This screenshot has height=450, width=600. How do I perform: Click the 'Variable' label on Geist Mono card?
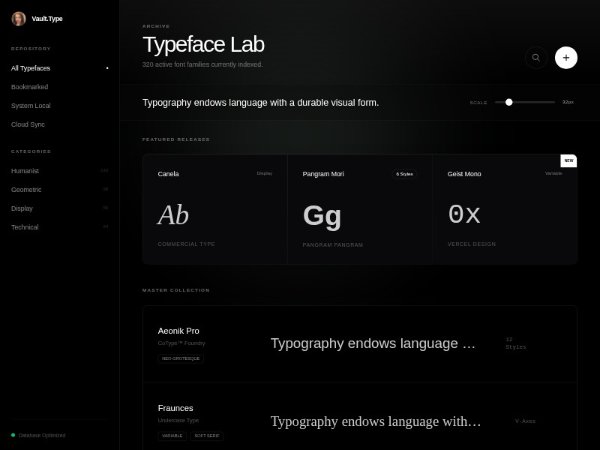coord(554,174)
